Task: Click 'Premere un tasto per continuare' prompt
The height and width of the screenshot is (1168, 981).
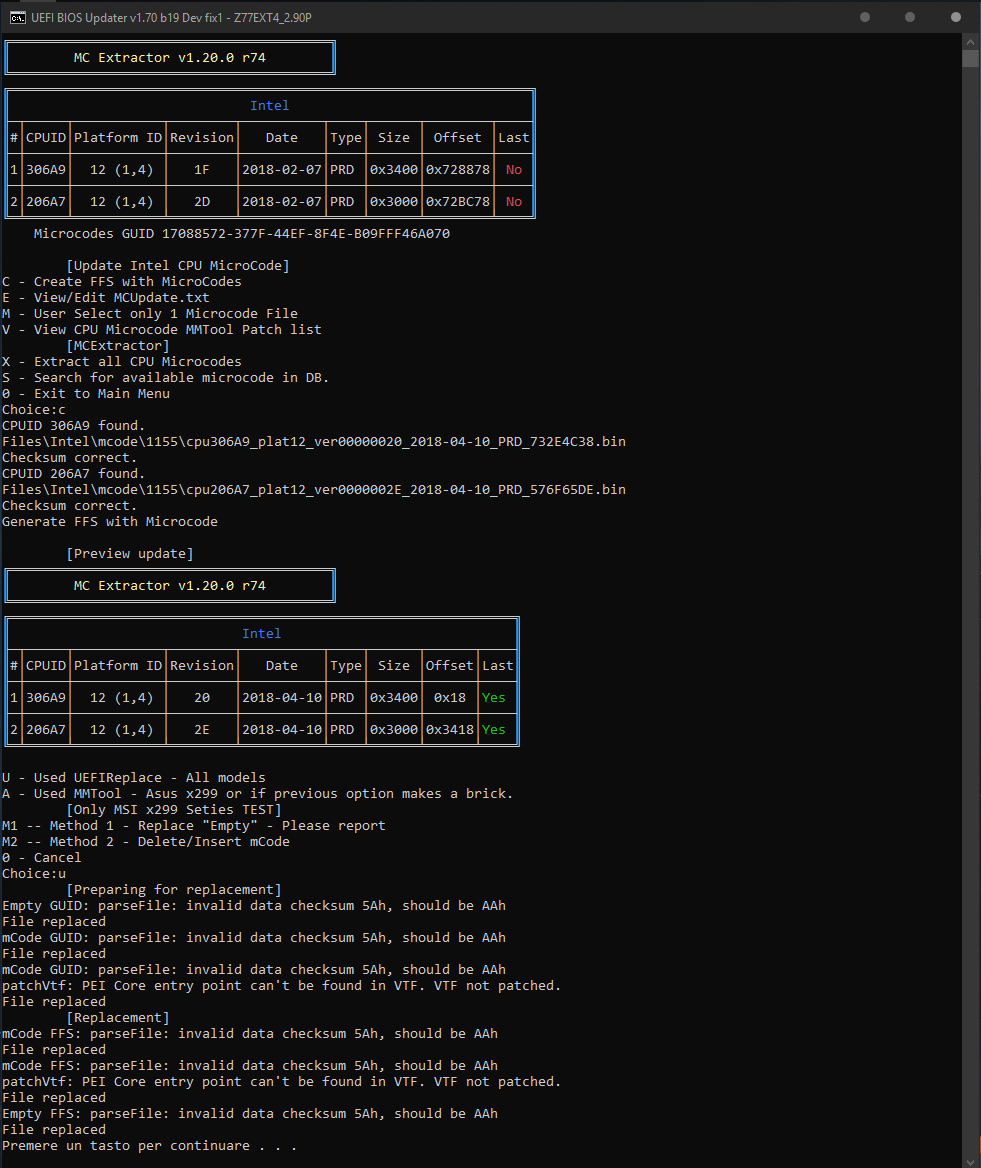Action: pyautogui.click(x=150, y=1146)
